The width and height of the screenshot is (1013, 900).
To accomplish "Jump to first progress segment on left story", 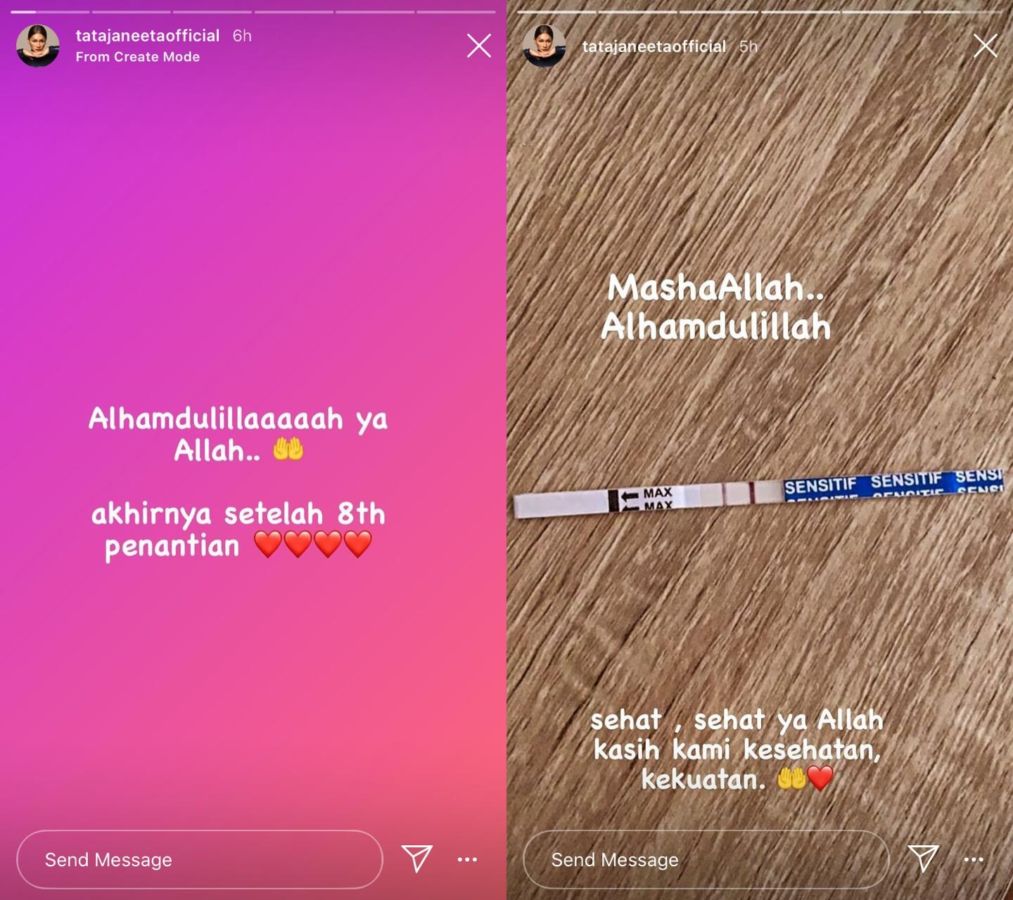I will (50, 12).
